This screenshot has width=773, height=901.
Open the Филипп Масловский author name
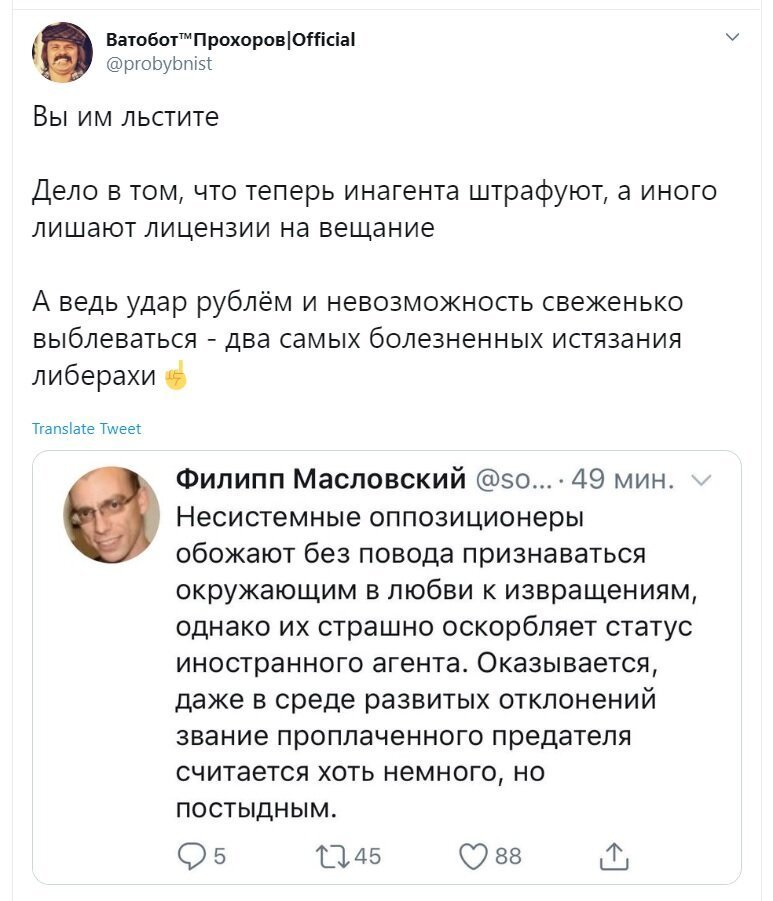[321, 478]
